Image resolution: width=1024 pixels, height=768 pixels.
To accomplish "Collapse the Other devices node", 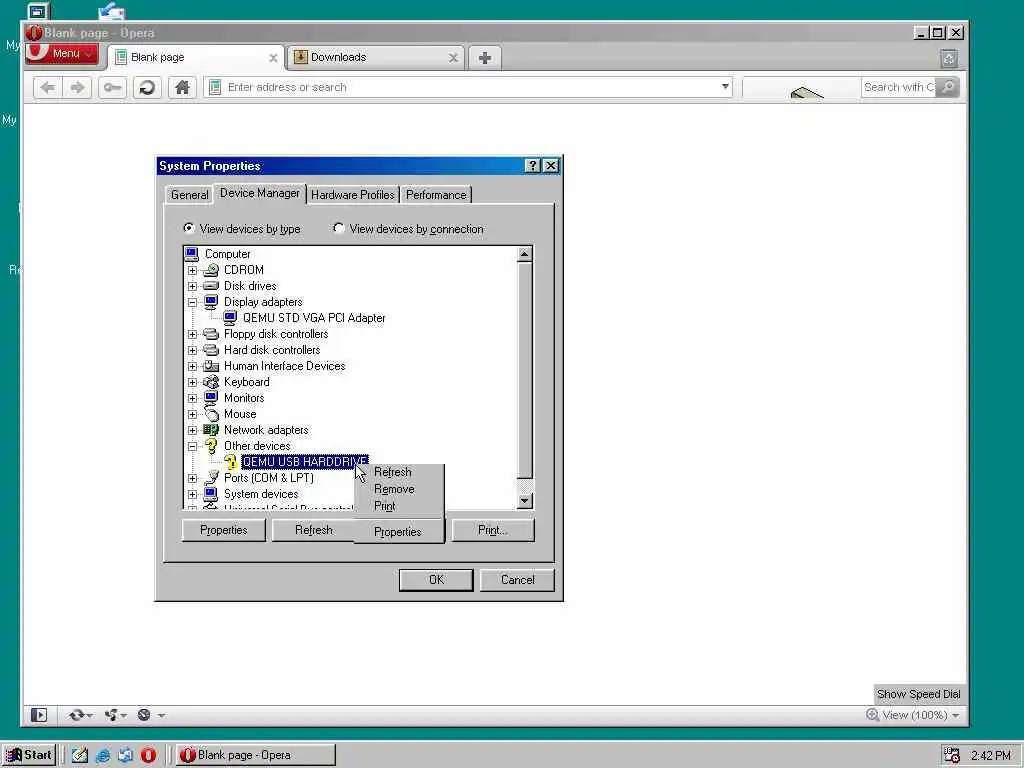I will (x=193, y=447).
